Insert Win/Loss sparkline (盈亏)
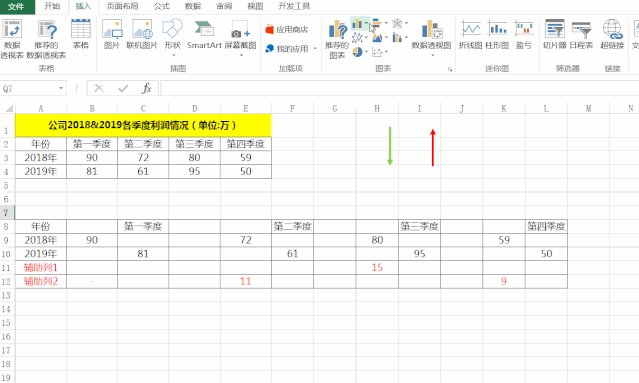The height and width of the screenshot is (383, 639). pyautogui.click(x=524, y=34)
